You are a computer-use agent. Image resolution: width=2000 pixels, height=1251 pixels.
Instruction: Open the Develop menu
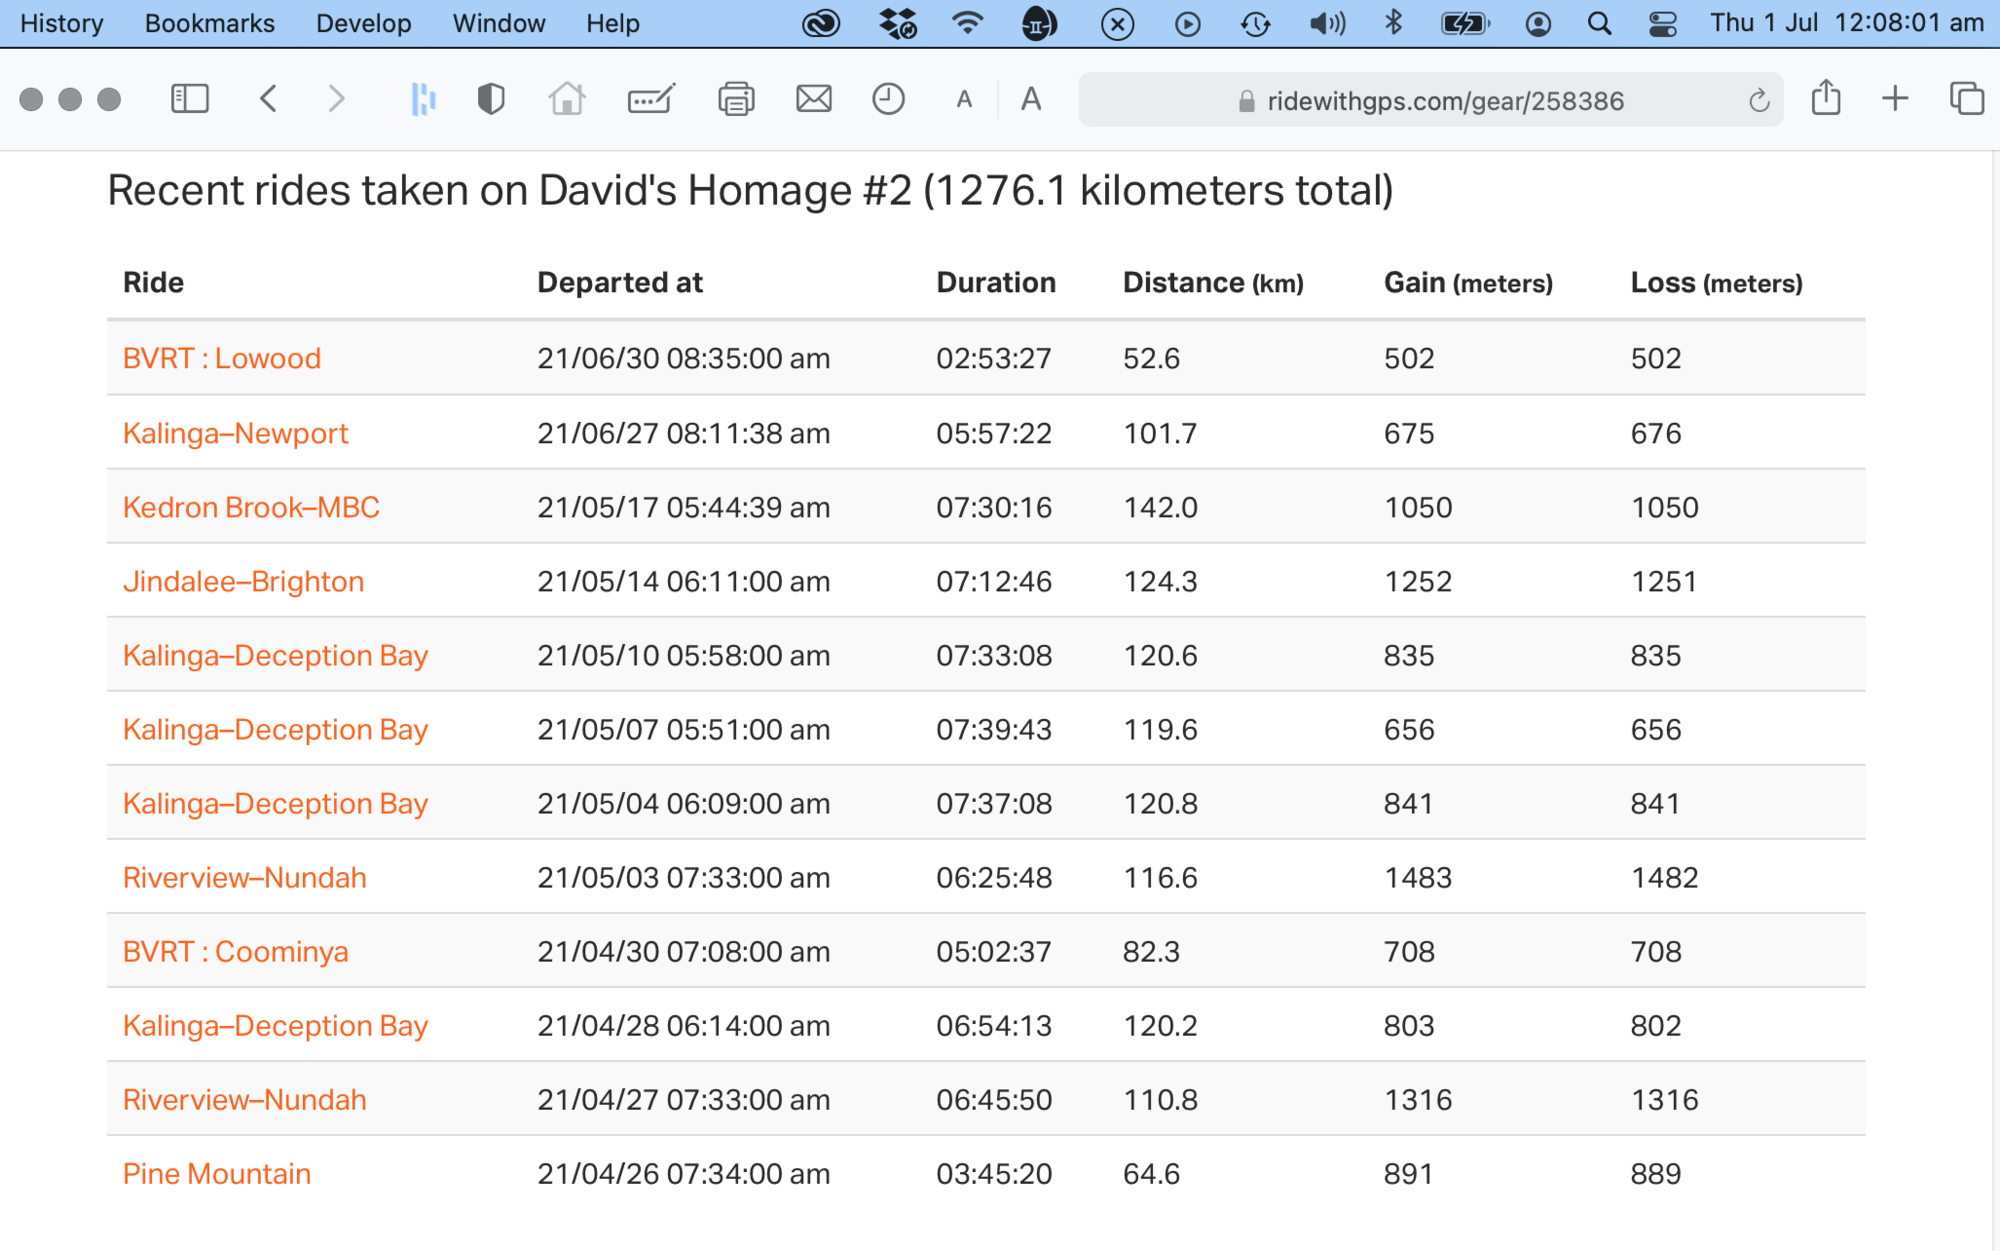[363, 23]
